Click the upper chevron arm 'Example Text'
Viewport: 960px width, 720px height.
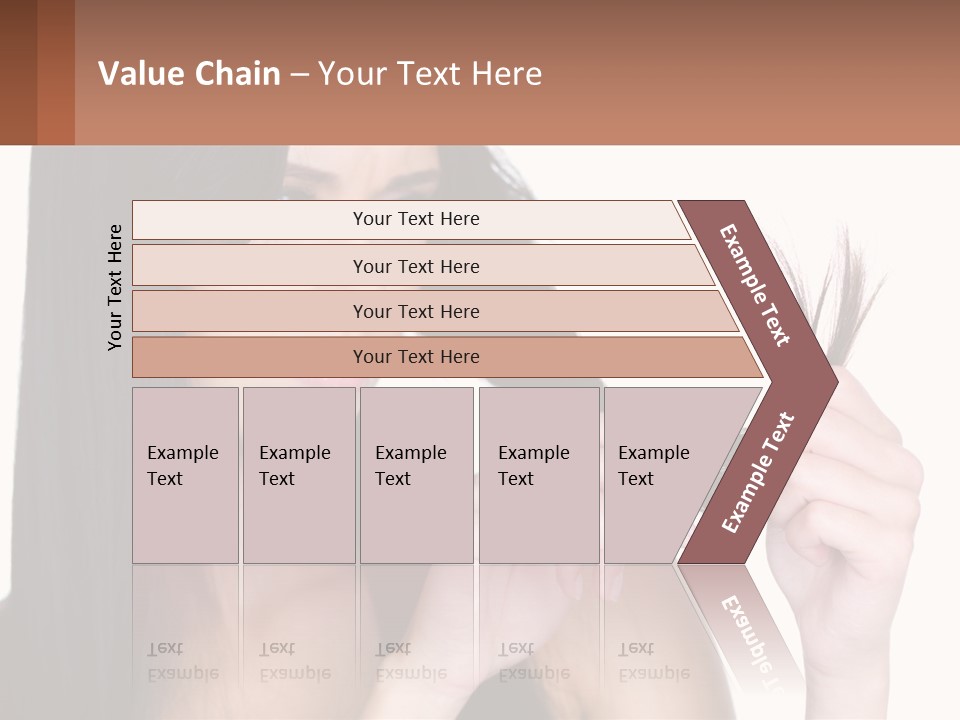[754, 285]
